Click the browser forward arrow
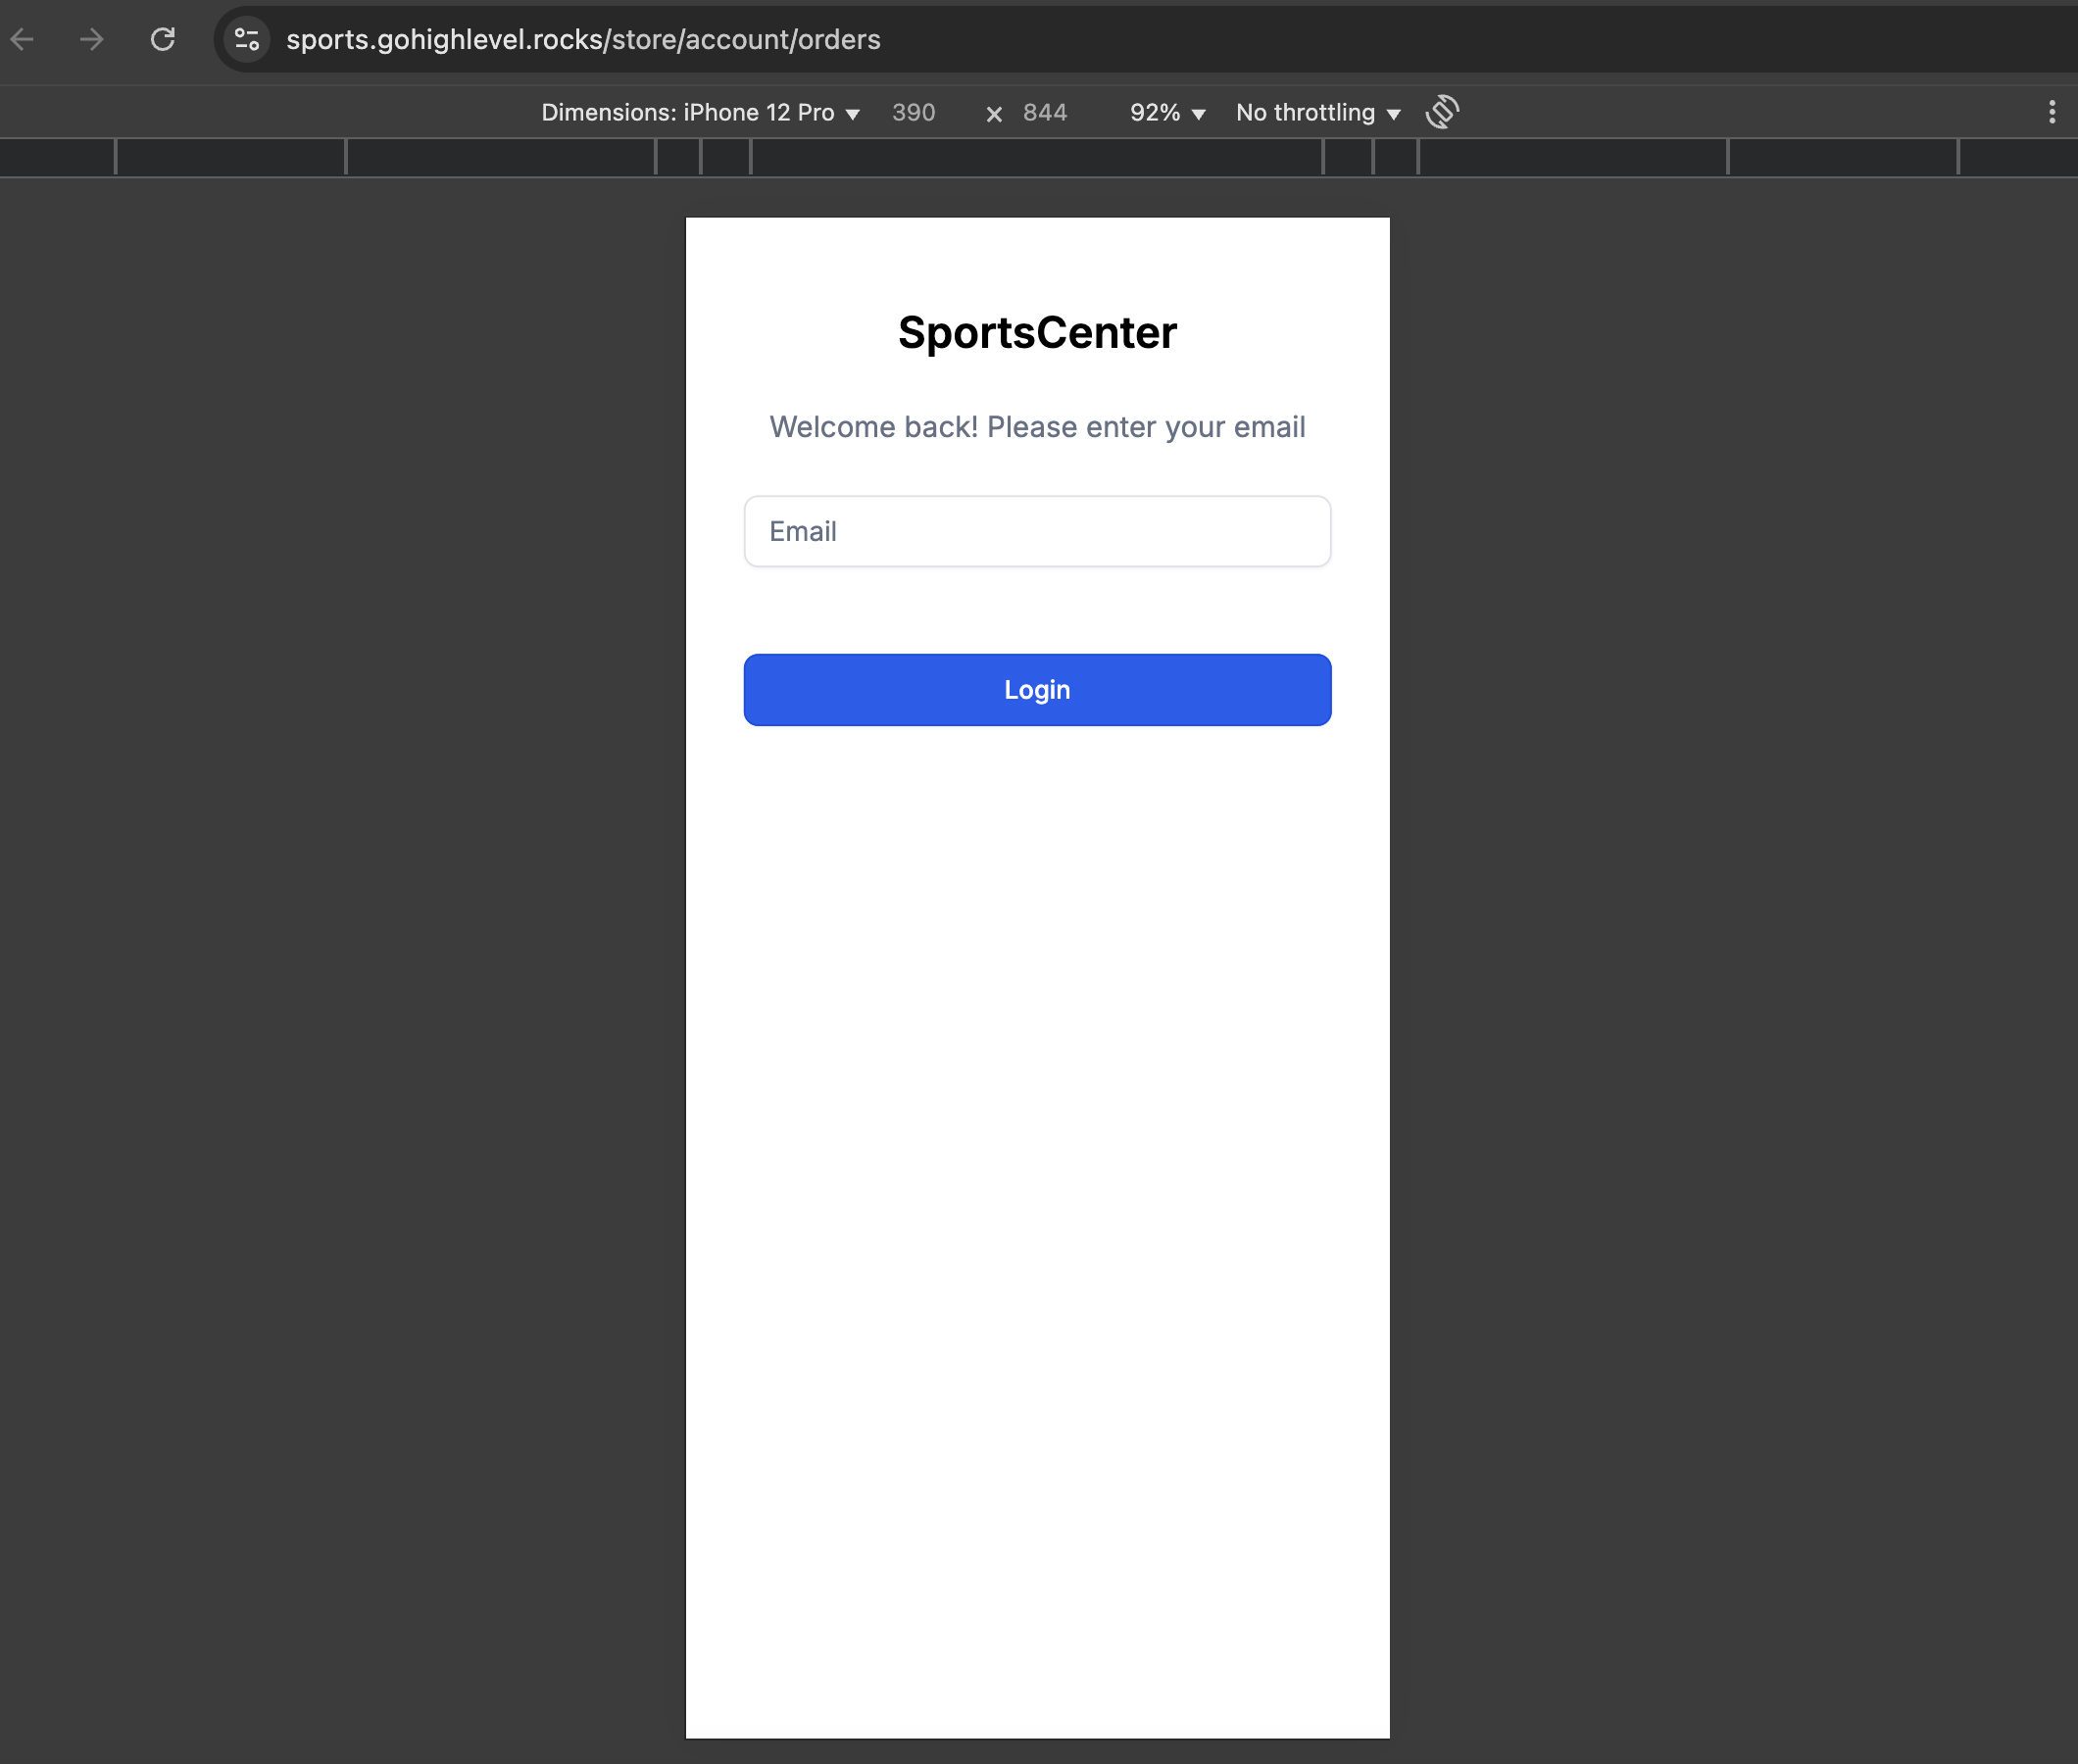This screenshot has height=1764, width=2078. pos(92,40)
